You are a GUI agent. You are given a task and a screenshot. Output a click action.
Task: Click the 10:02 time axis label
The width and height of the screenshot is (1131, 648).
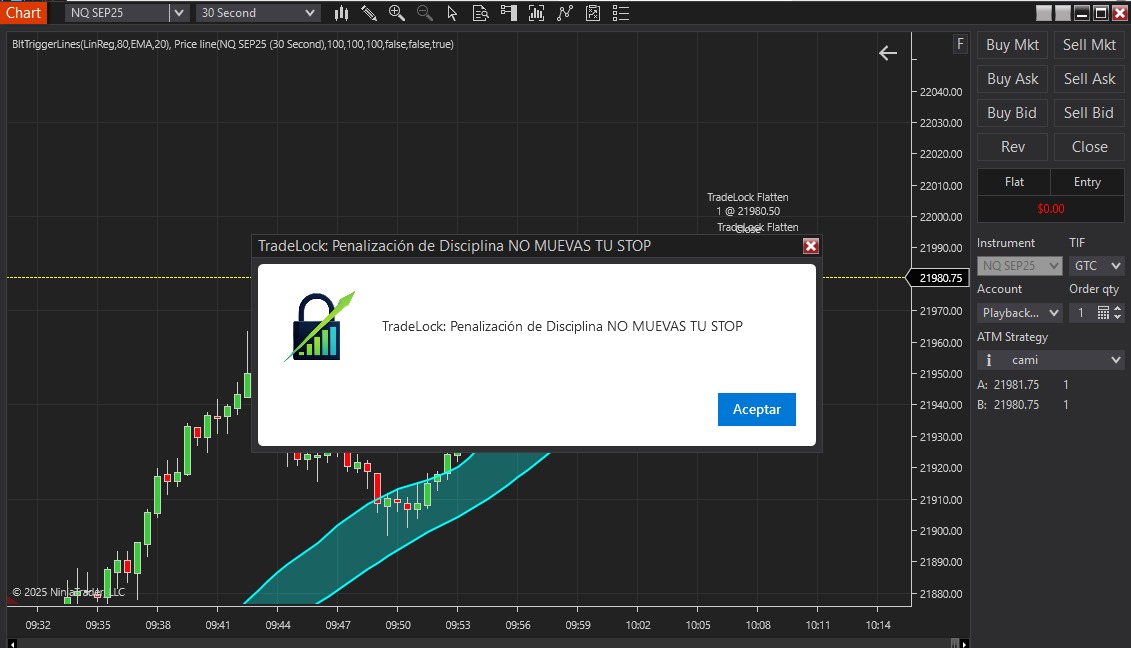638,625
